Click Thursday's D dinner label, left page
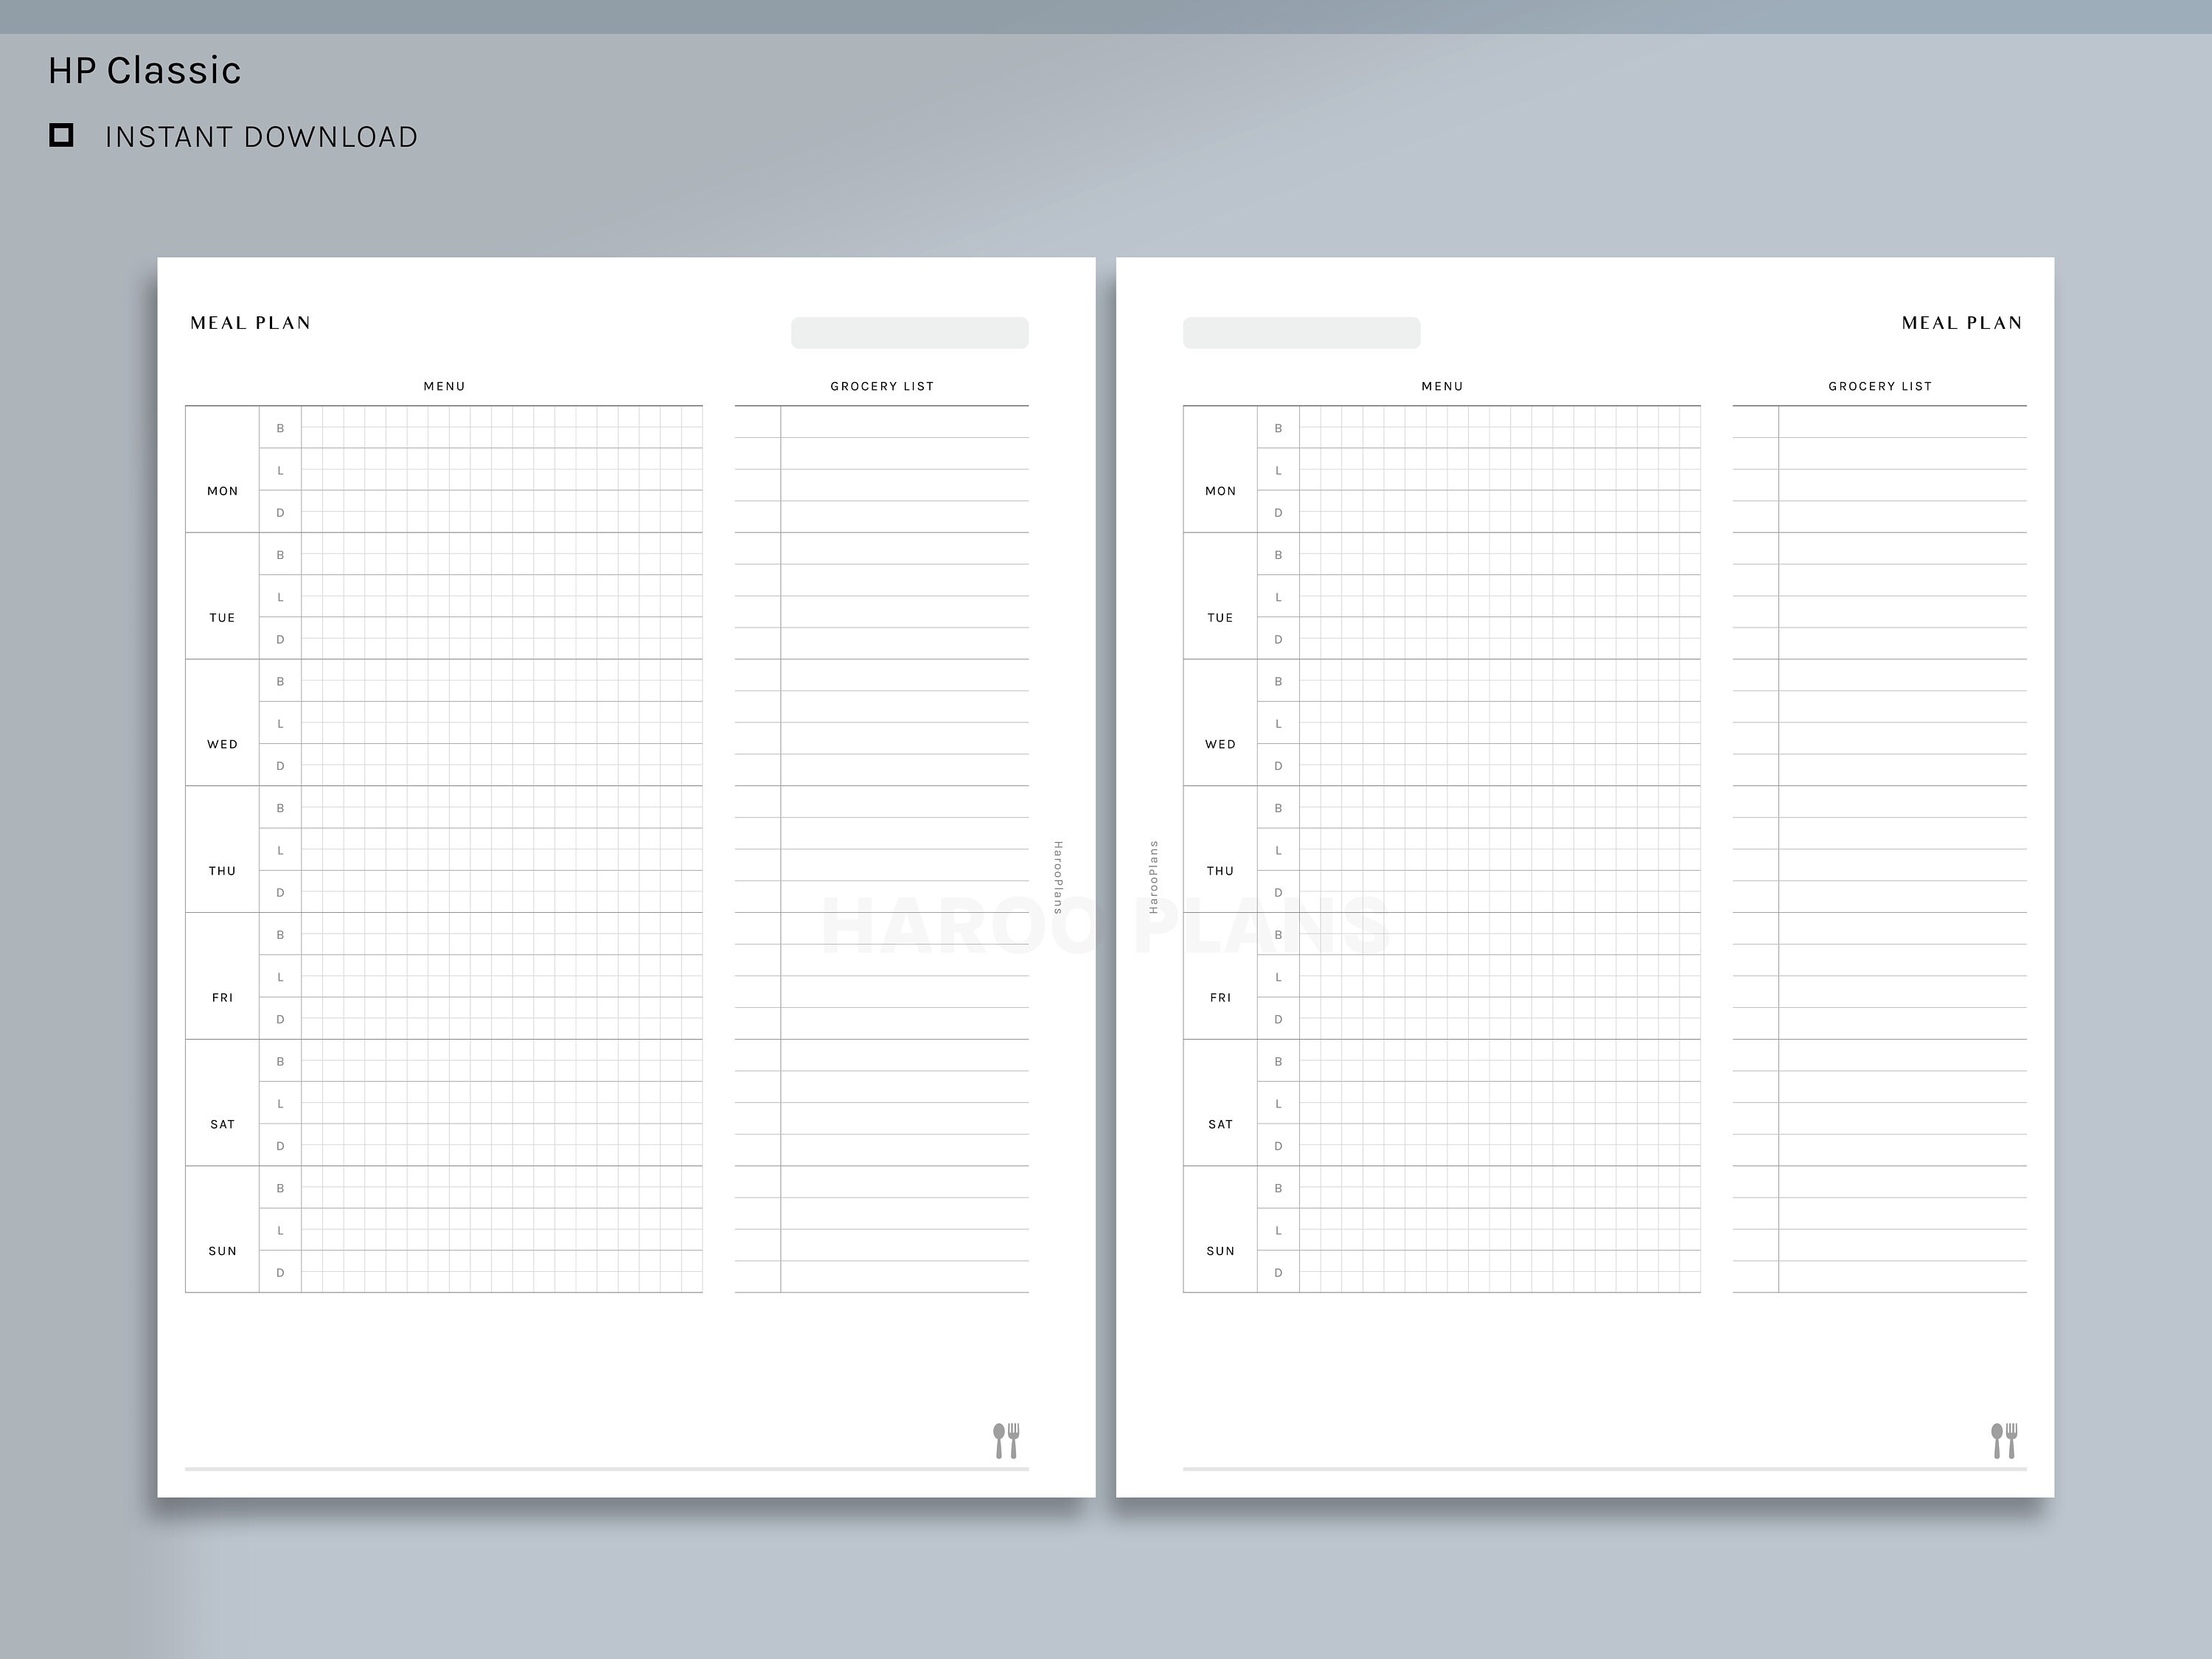The width and height of the screenshot is (2212, 1659). pyautogui.click(x=280, y=893)
